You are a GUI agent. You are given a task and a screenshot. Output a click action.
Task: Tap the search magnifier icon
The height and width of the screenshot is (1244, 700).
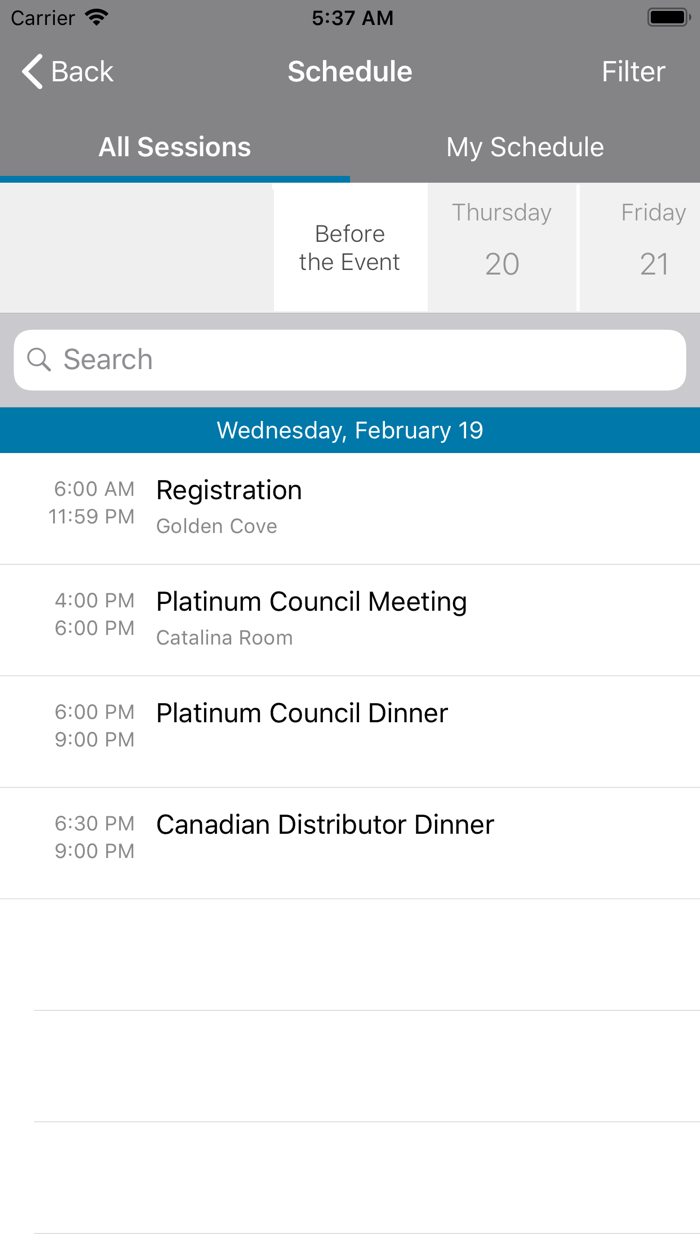tap(38, 359)
